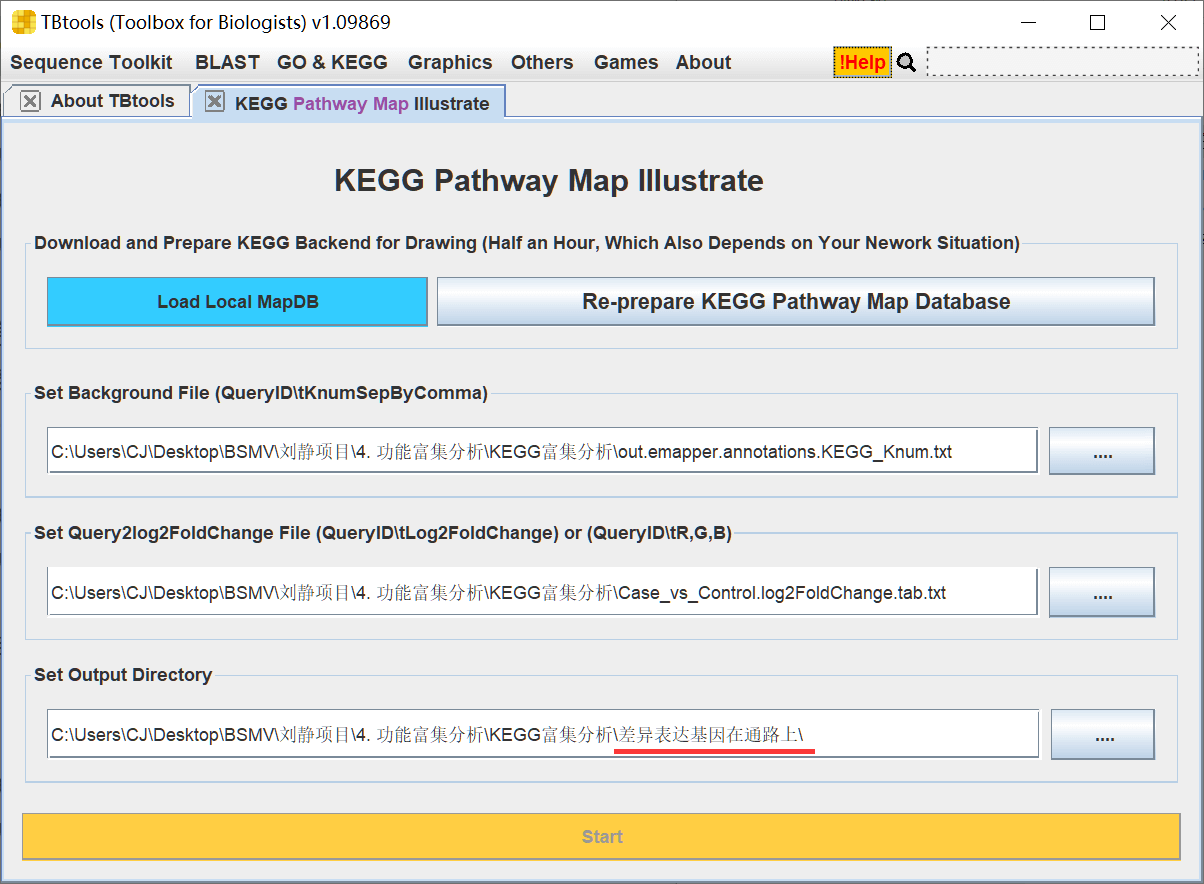Click the Query2log2FoldChange file path field
Viewport: 1204px width, 884px height.
542,592
